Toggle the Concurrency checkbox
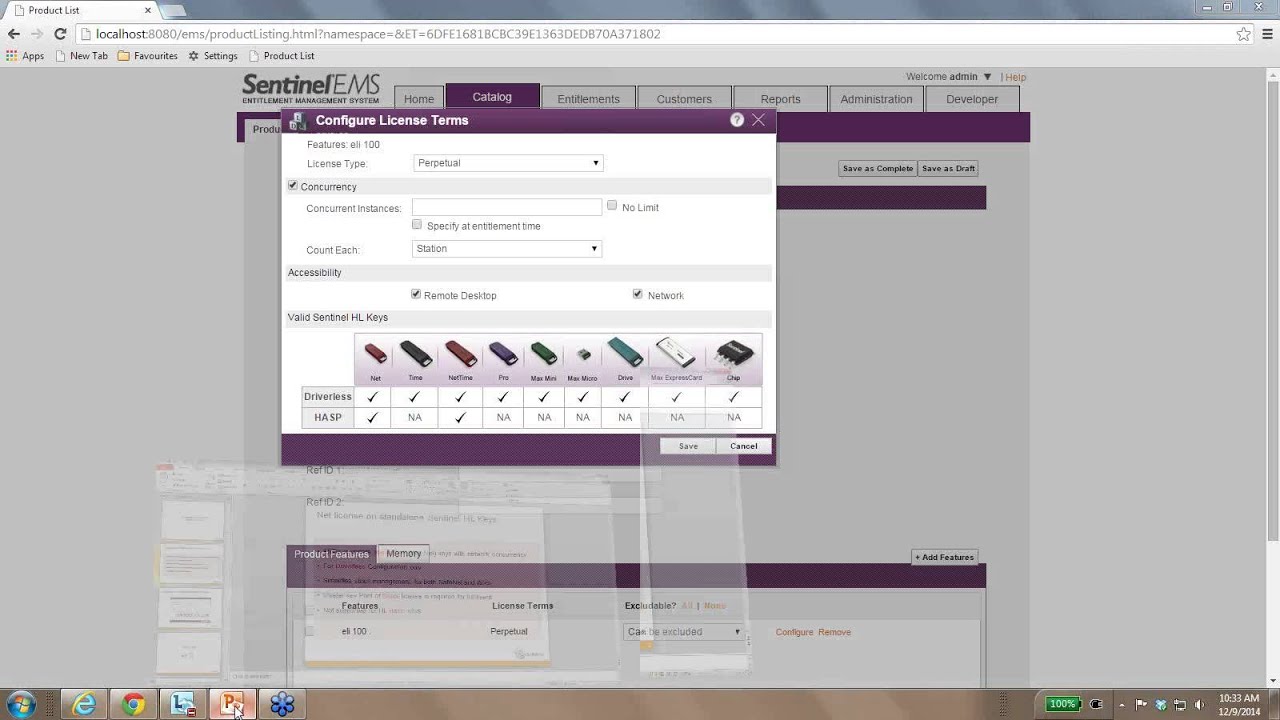1280x720 pixels. click(293, 186)
